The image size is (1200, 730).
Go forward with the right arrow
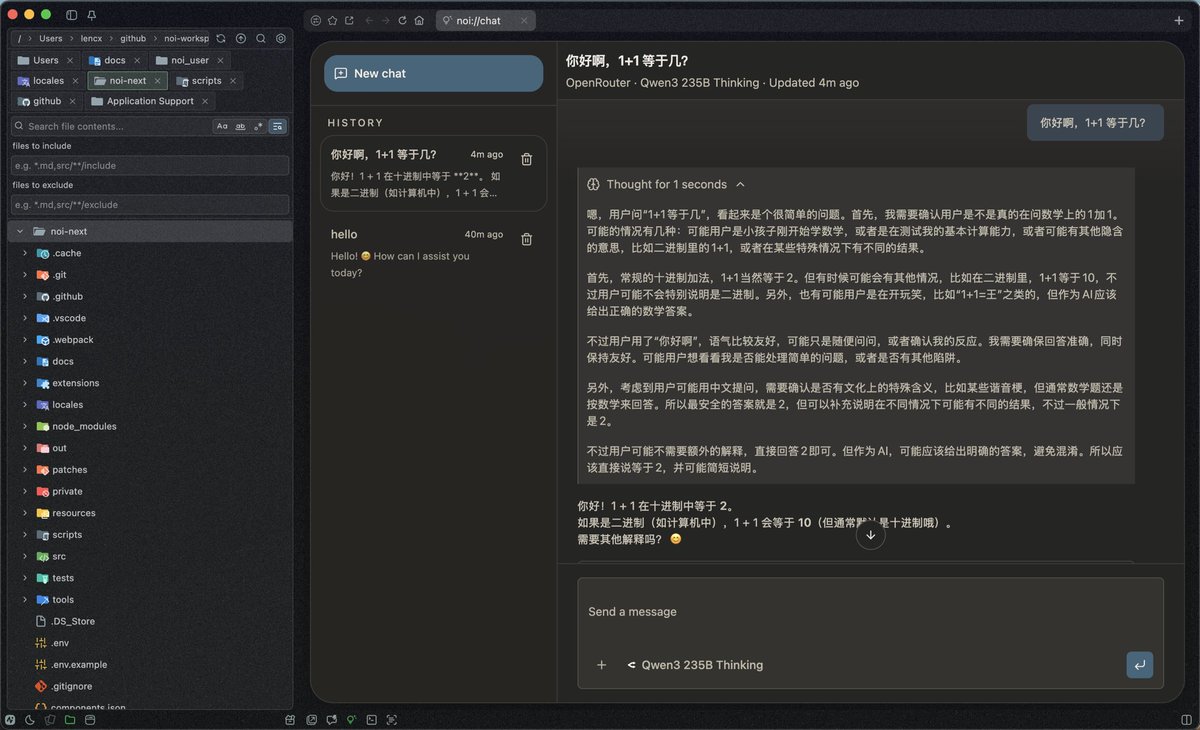coord(386,20)
